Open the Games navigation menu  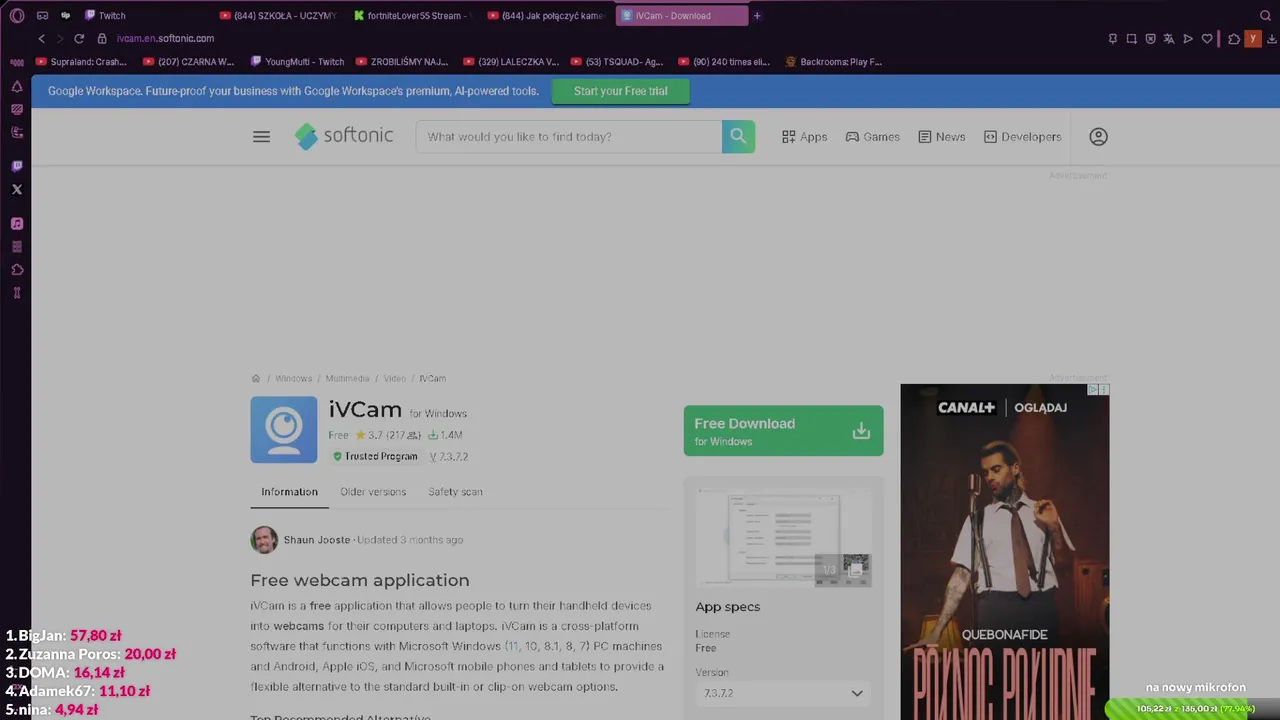(873, 137)
